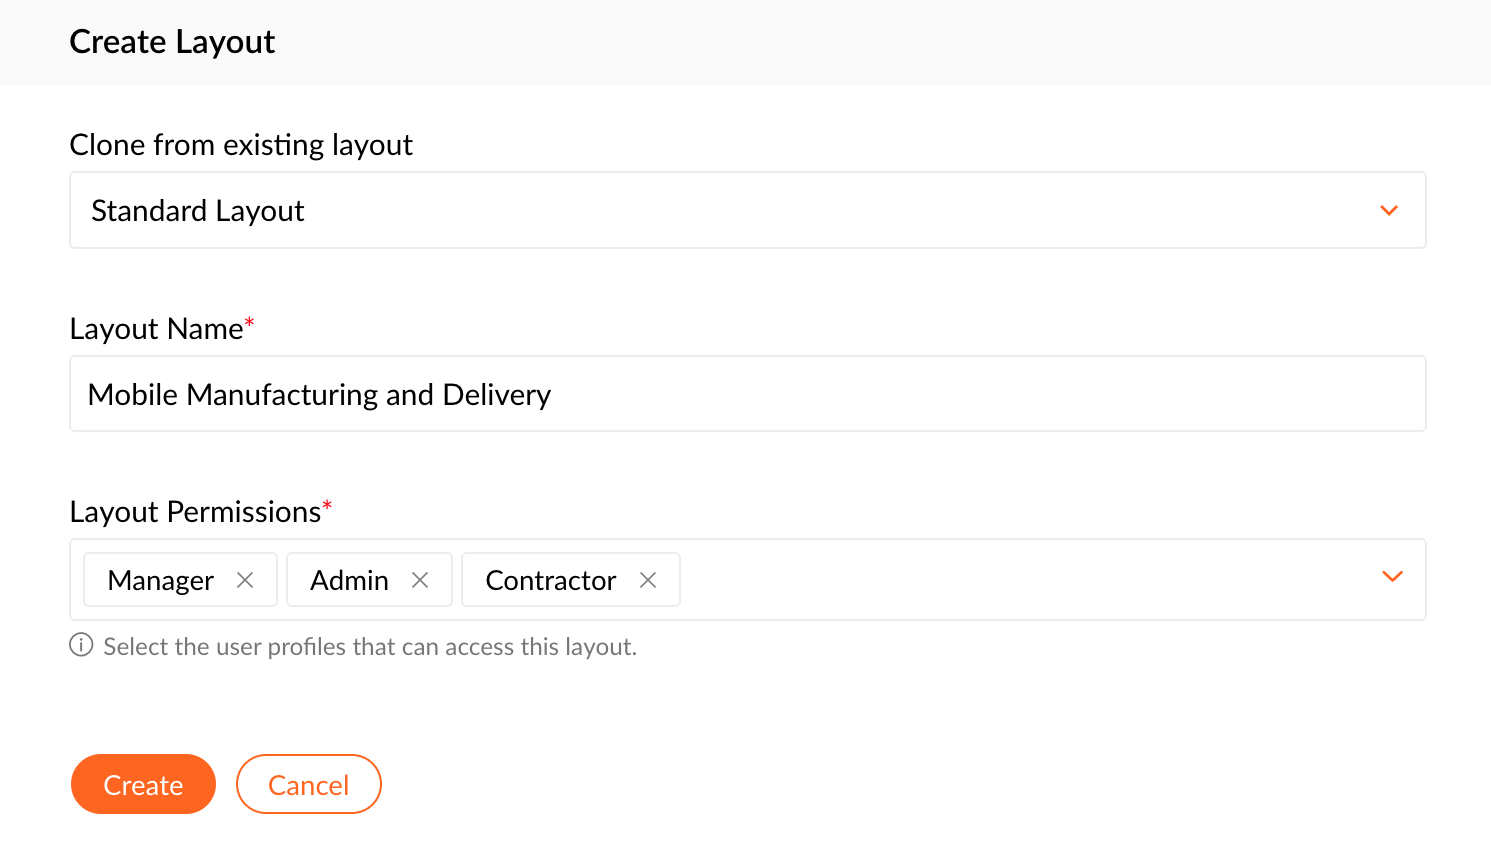Click the info icon below Layout Permissions
The image size is (1491, 850).
click(x=81, y=646)
